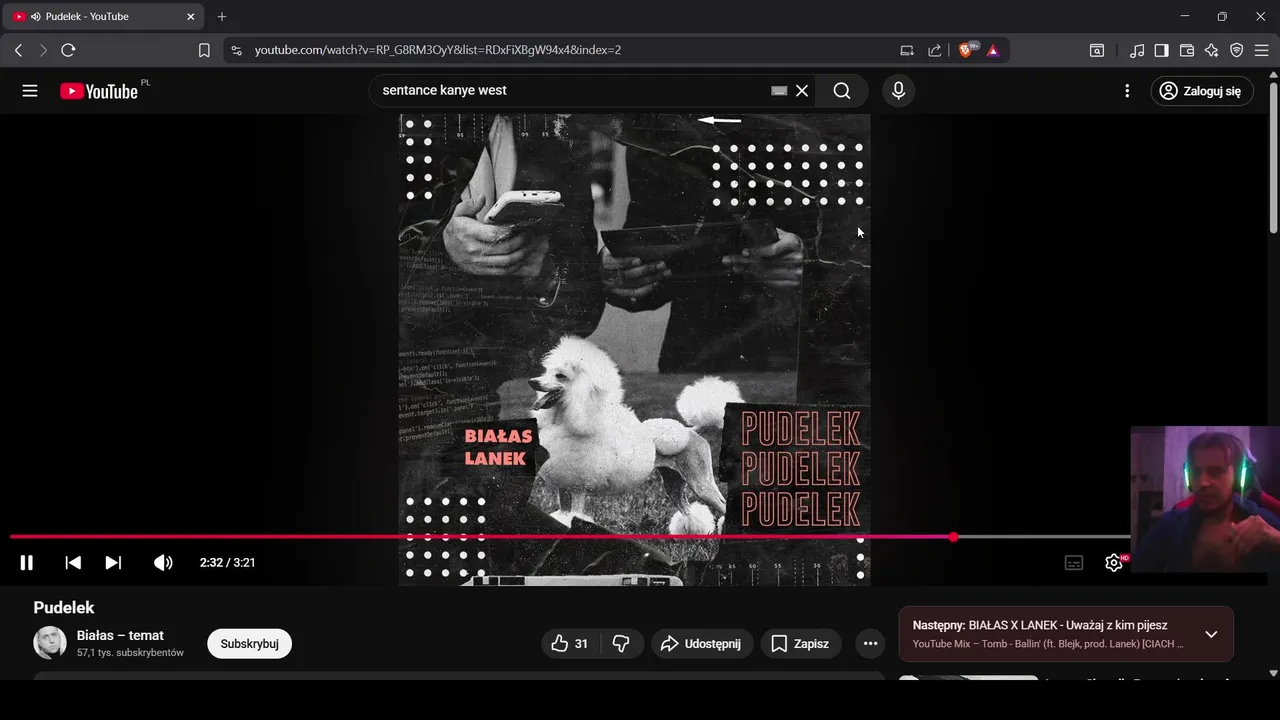Open the Białas – temat channel link

[x=120, y=635]
